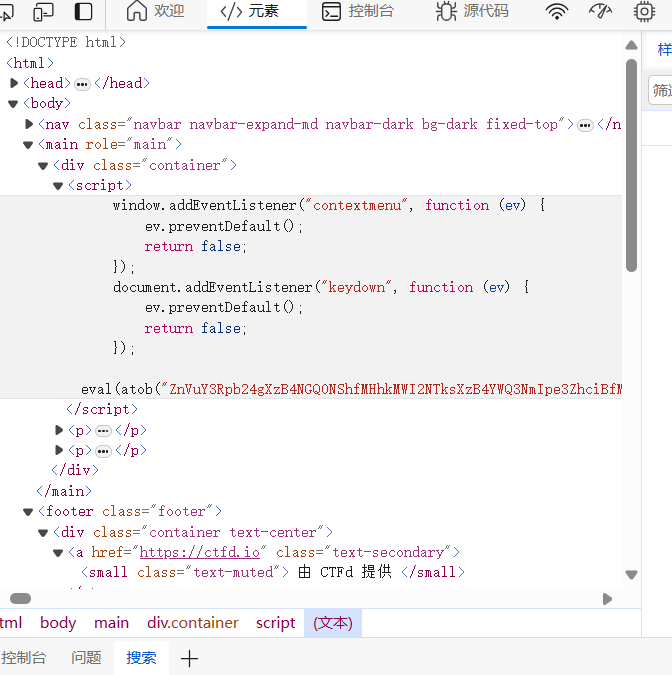Expand the second p element node
The width and height of the screenshot is (672, 675).
tap(59, 450)
